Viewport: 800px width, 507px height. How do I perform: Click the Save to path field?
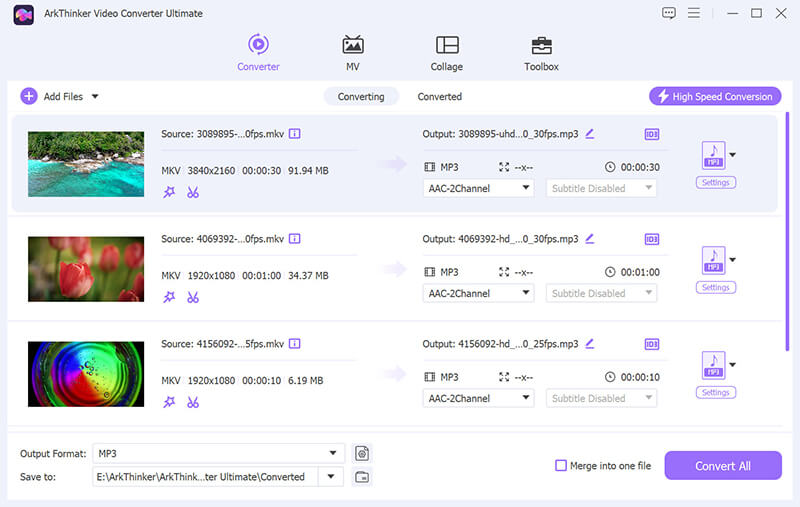pos(205,476)
